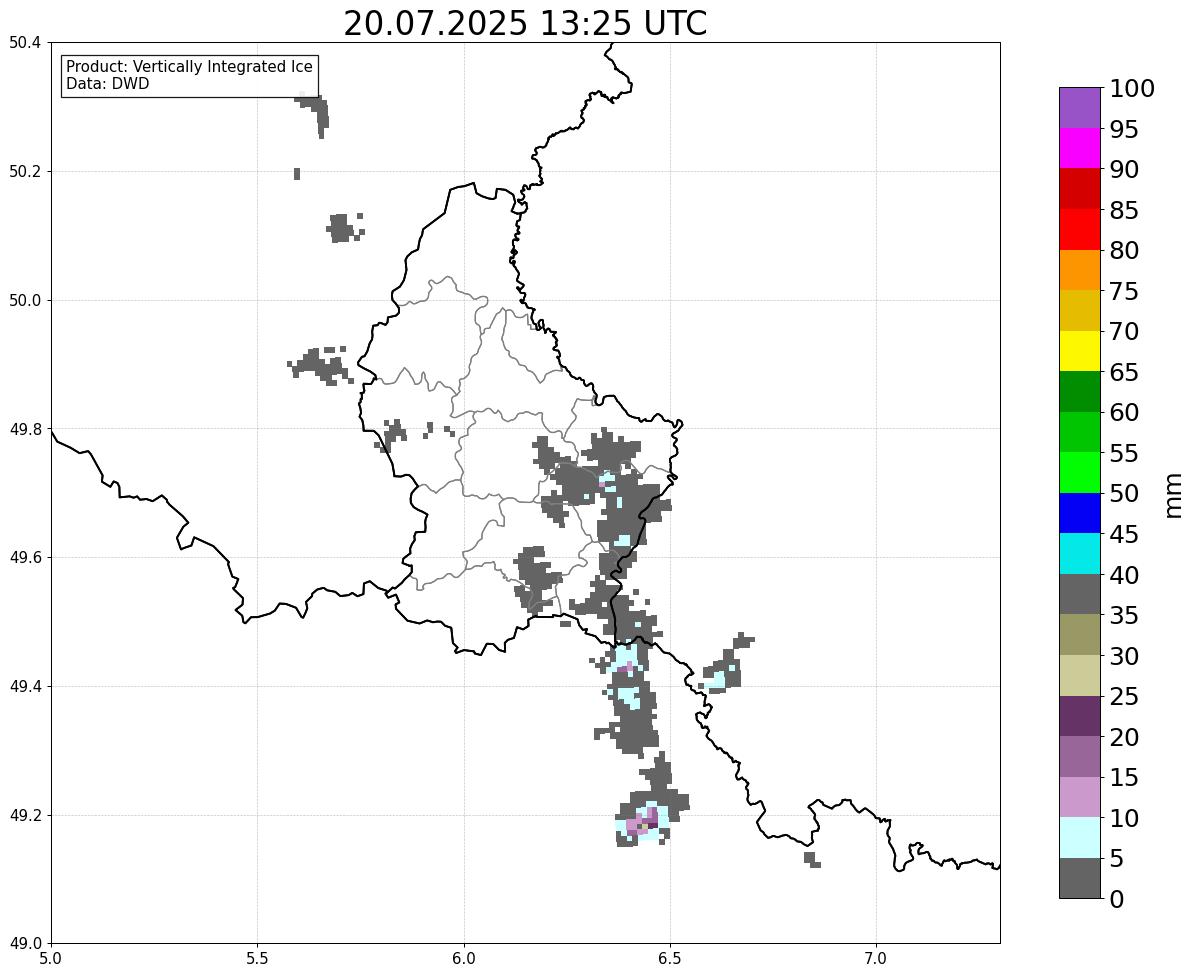The height and width of the screenshot is (976, 1193).
Task: Click the latitude label 49.6
Action: point(24,558)
